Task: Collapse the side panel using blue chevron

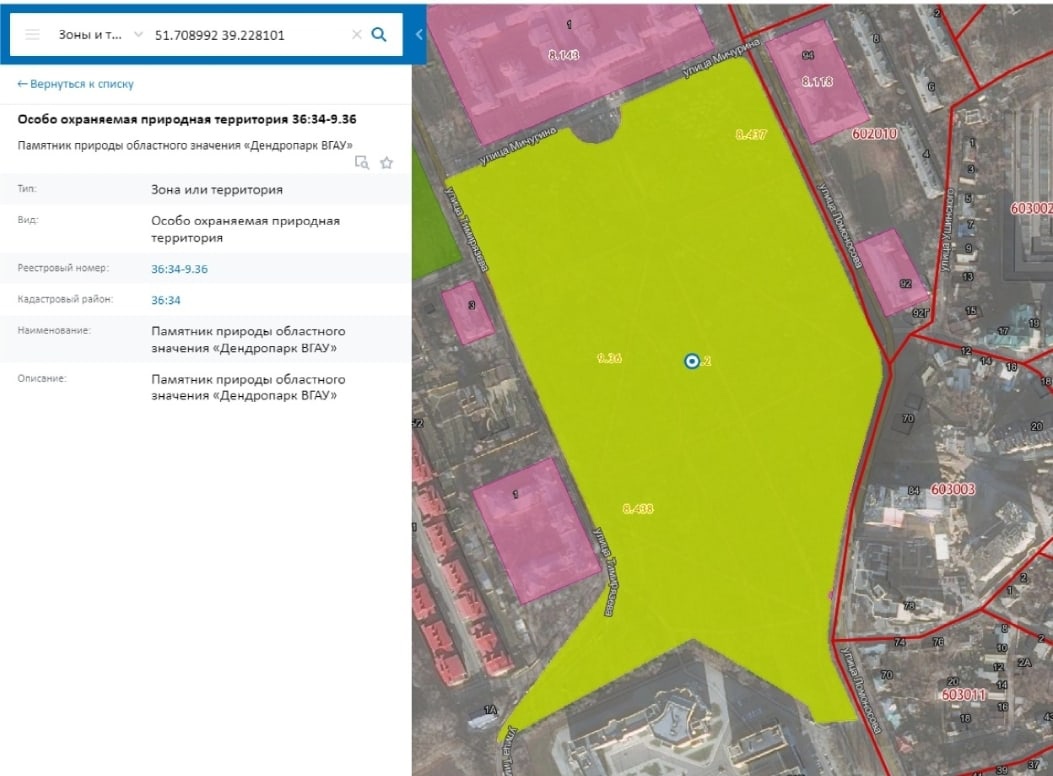Action: click(x=419, y=34)
